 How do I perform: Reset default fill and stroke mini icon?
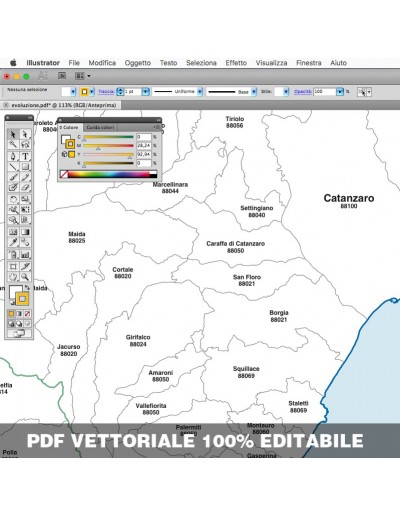(12, 302)
